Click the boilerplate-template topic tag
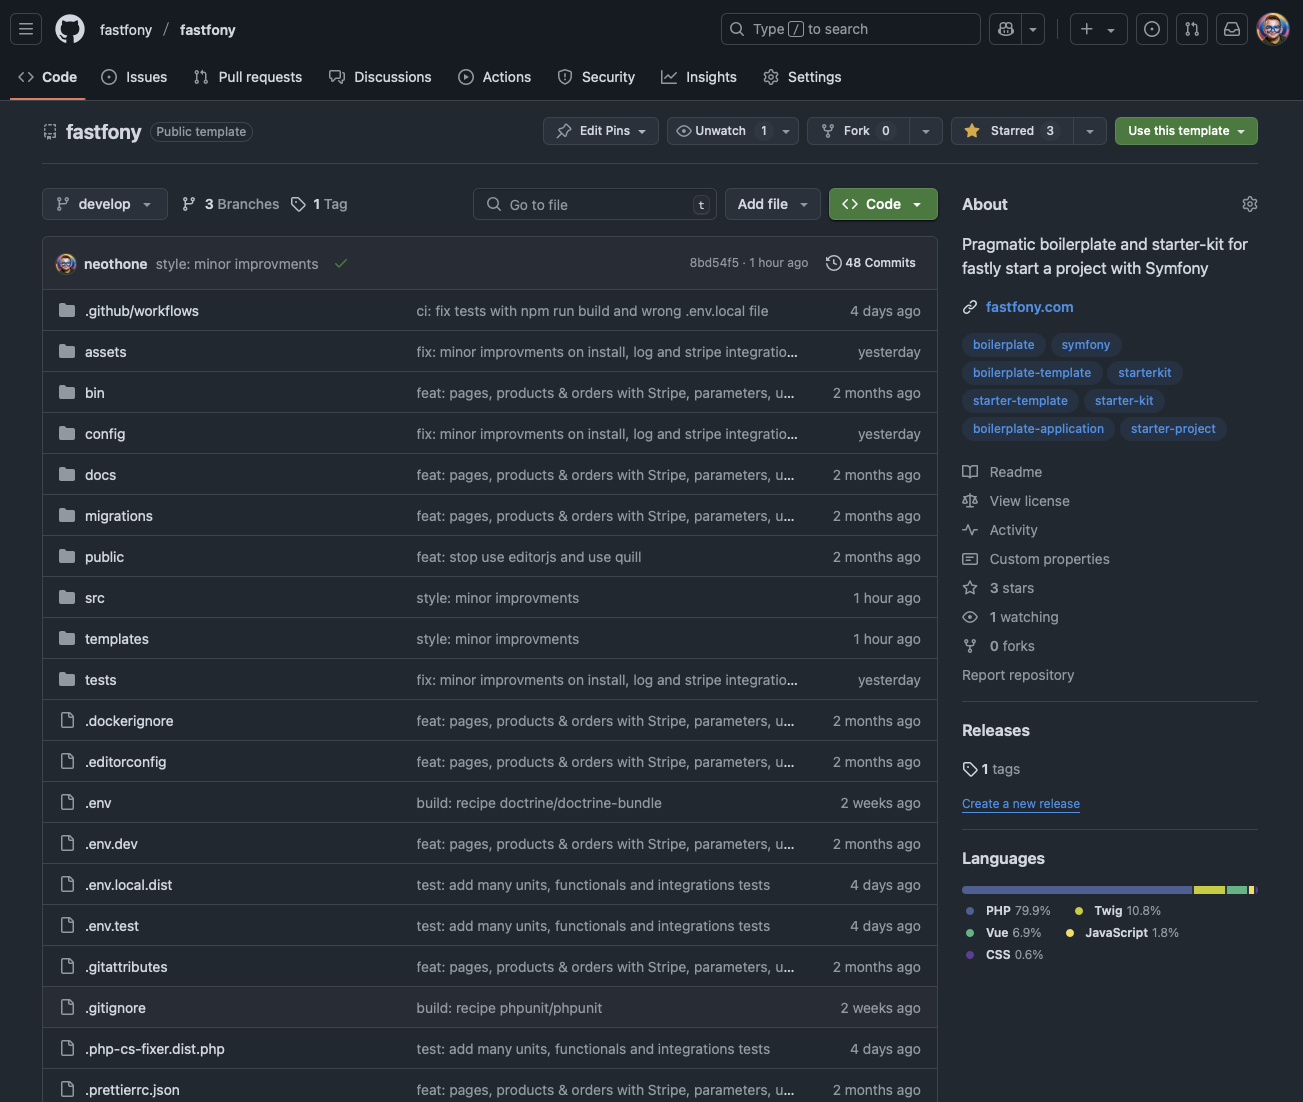The image size is (1303, 1102). (1032, 373)
